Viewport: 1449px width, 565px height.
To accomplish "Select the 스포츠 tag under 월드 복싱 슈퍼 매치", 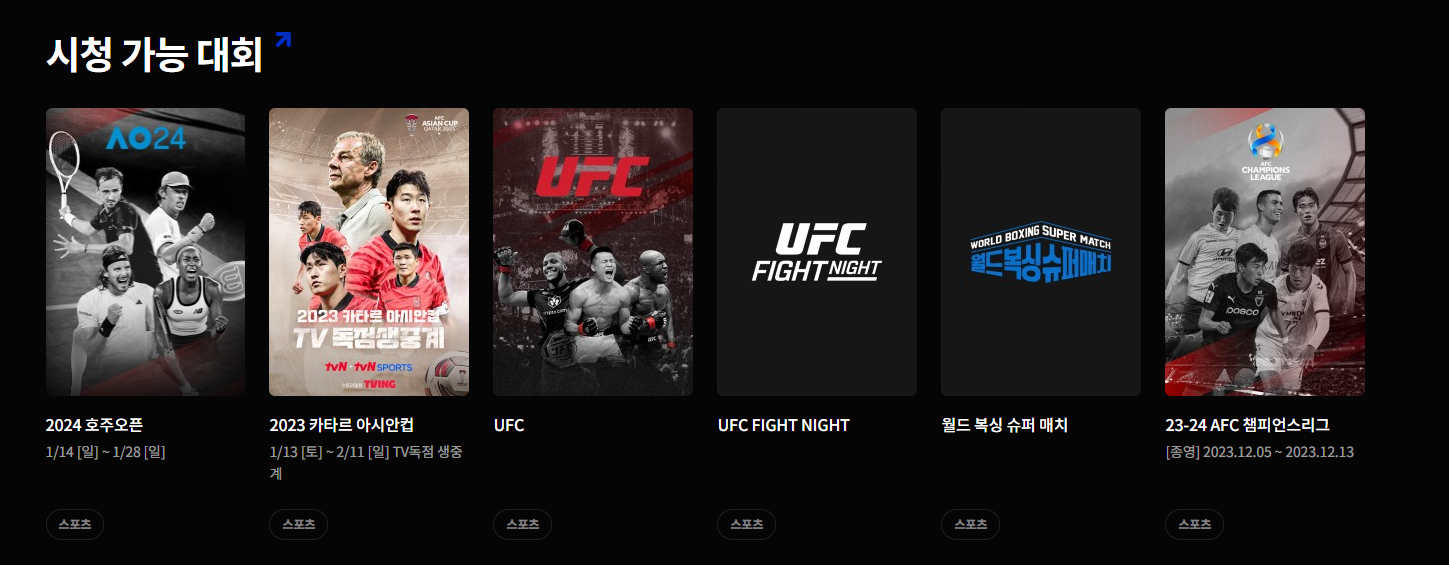I will tap(970, 524).
